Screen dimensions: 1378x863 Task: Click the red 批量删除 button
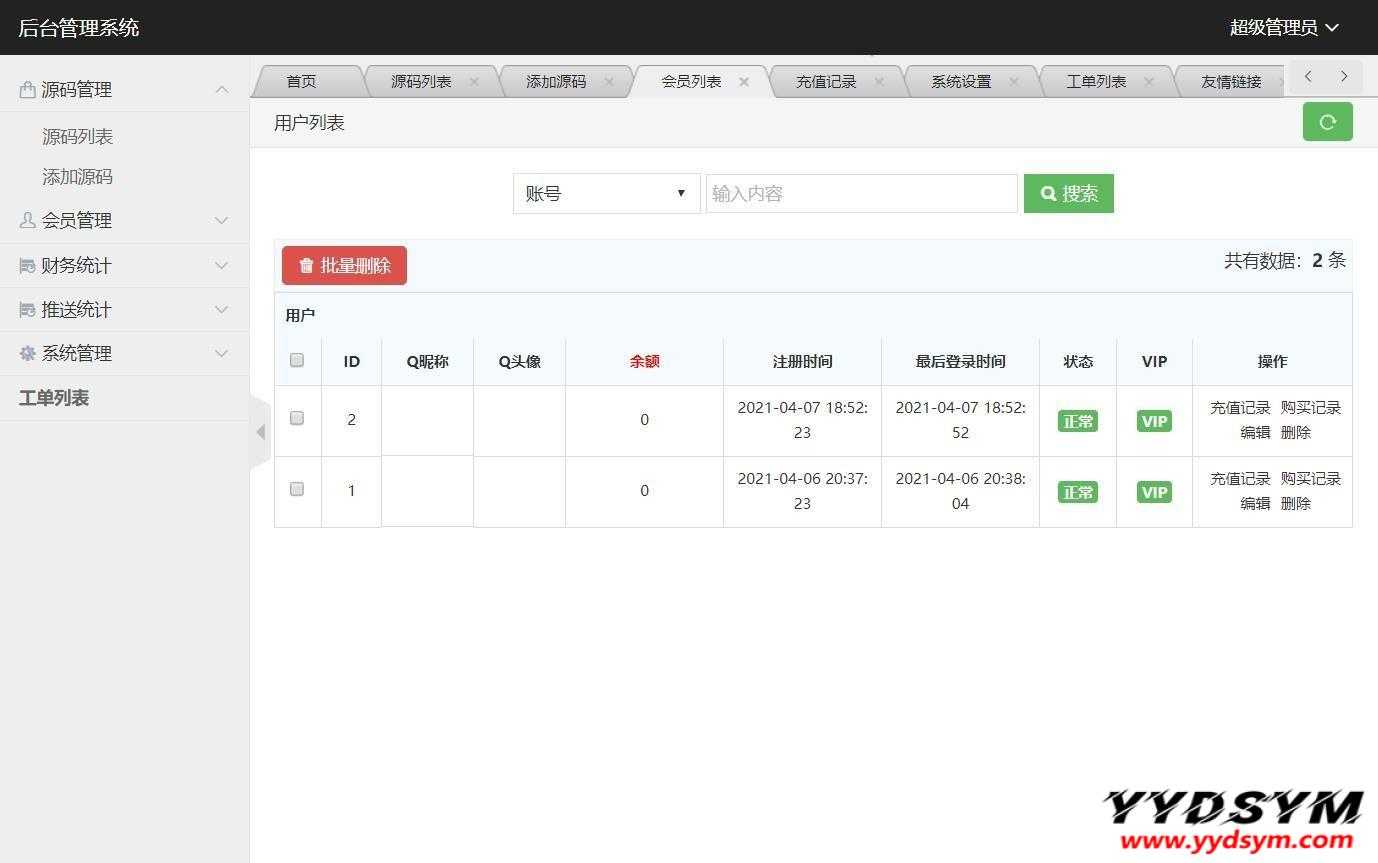344,265
